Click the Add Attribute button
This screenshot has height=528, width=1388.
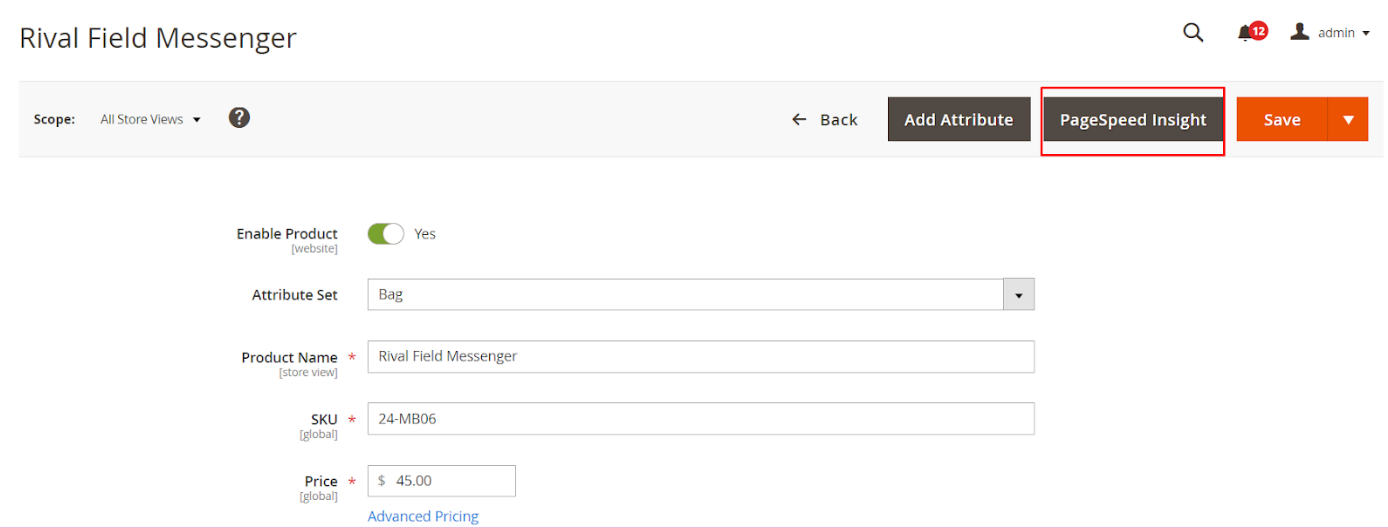[x=958, y=120]
